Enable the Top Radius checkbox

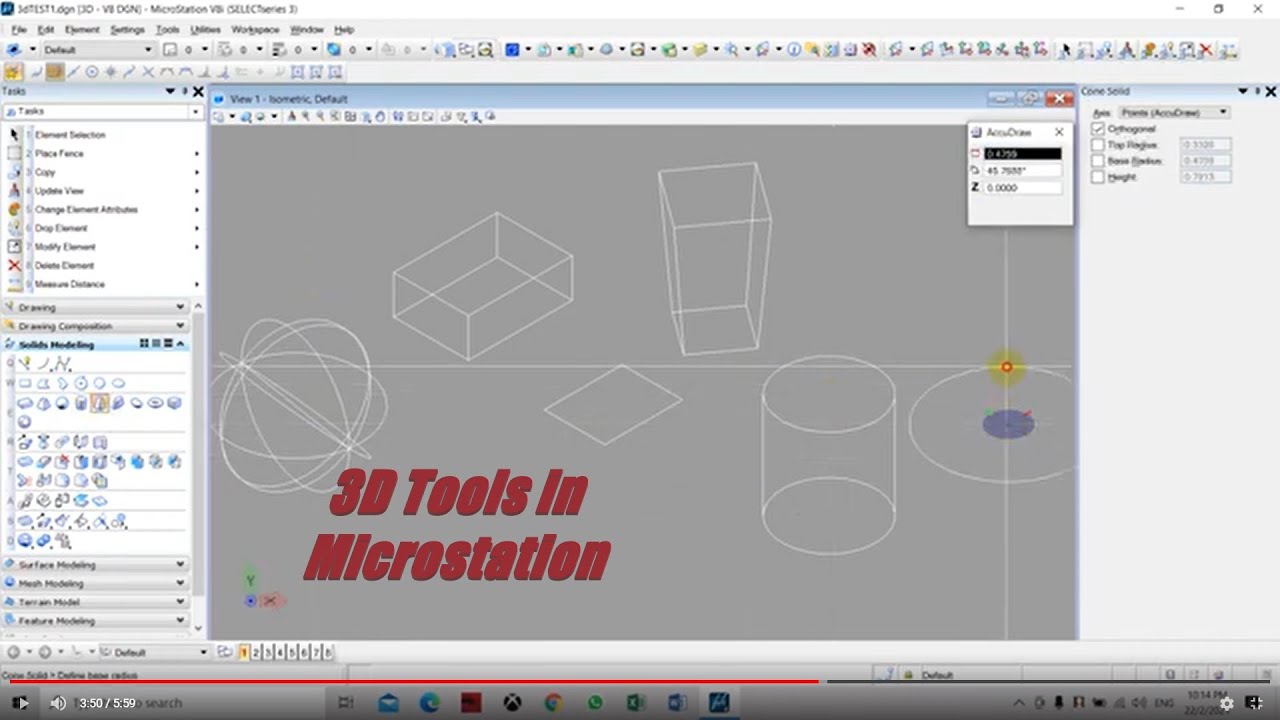(x=1098, y=145)
